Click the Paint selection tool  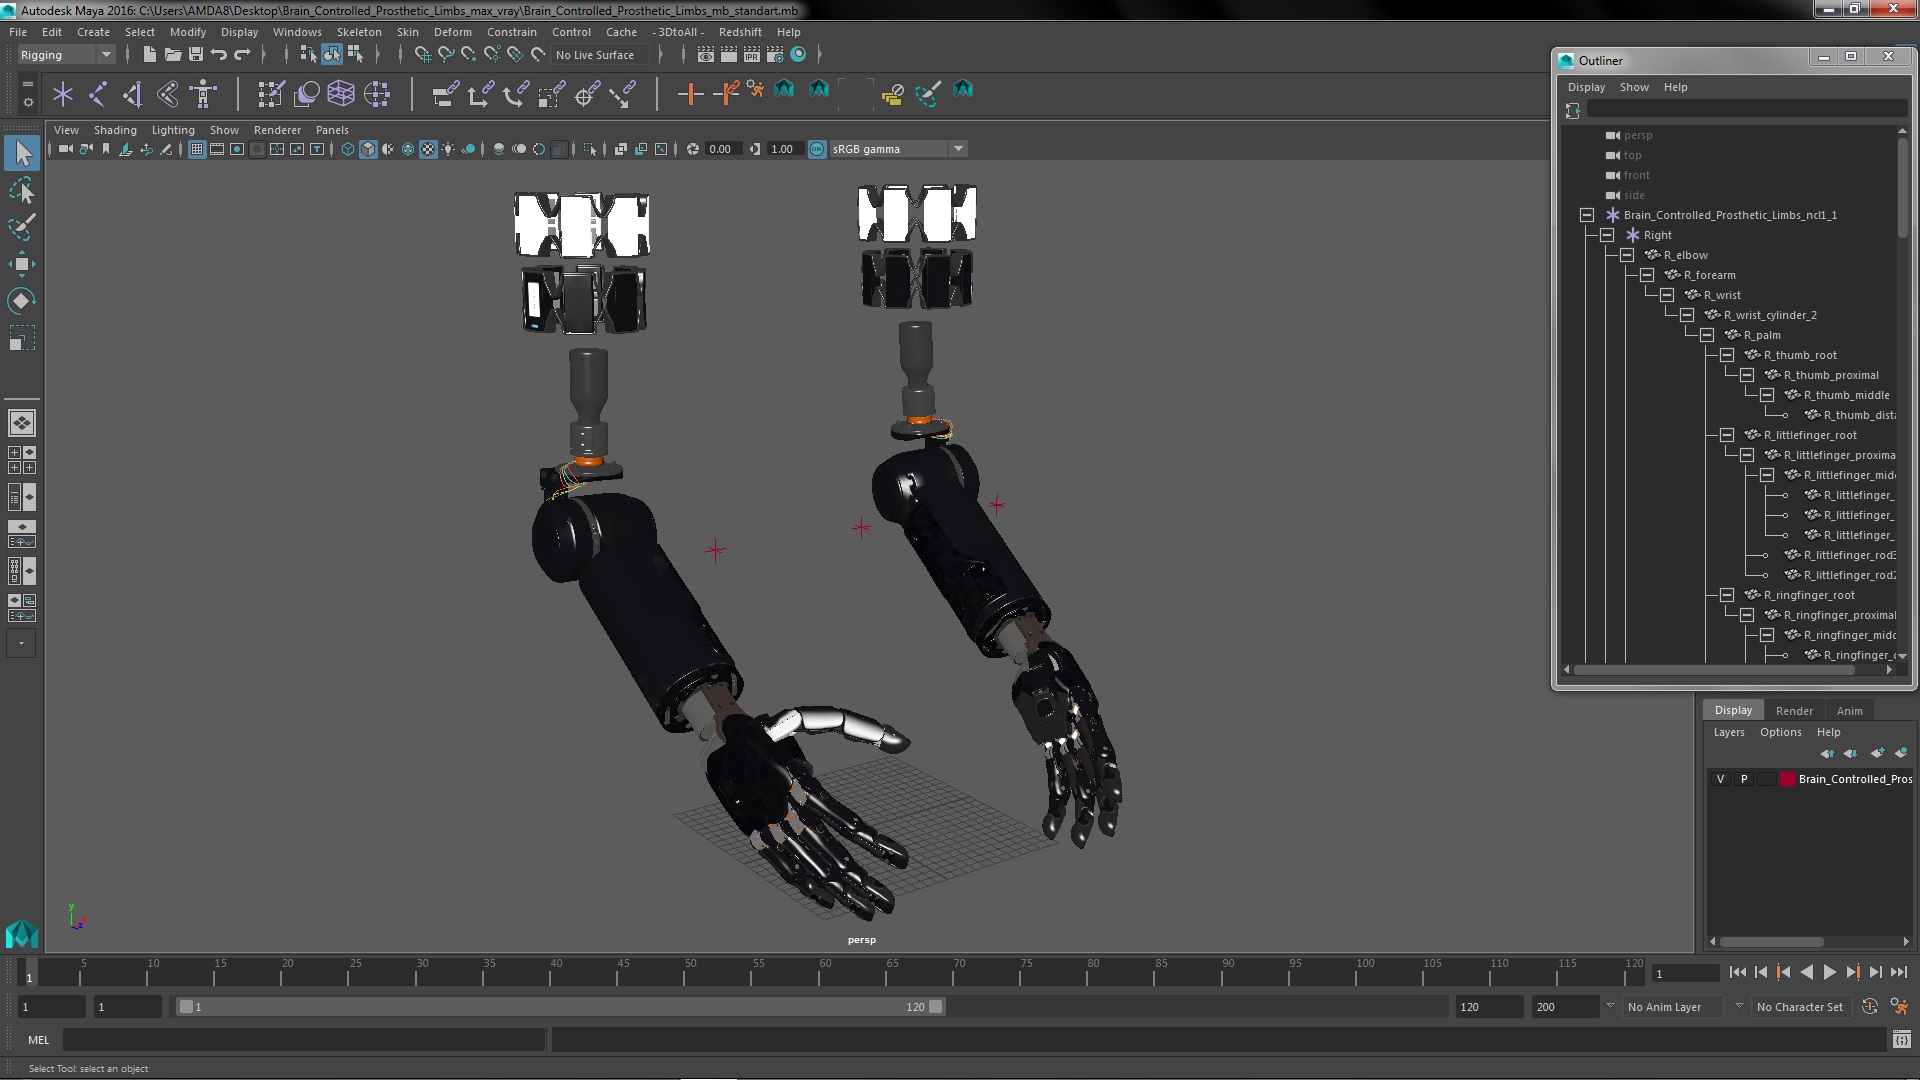tap(21, 227)
